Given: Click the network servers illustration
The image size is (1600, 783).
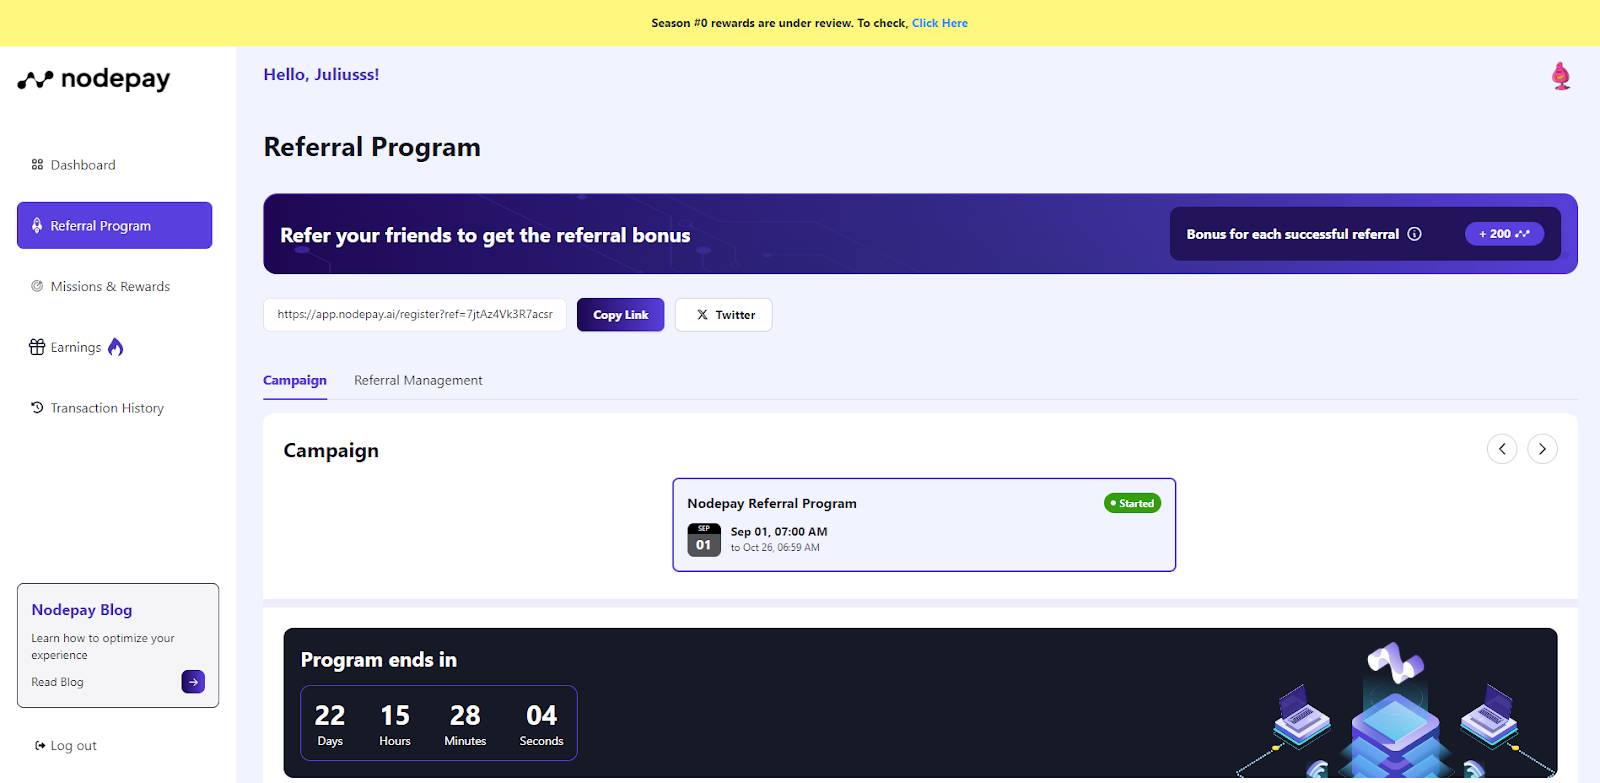Looking at the screenshot, I should point(1396,710).
